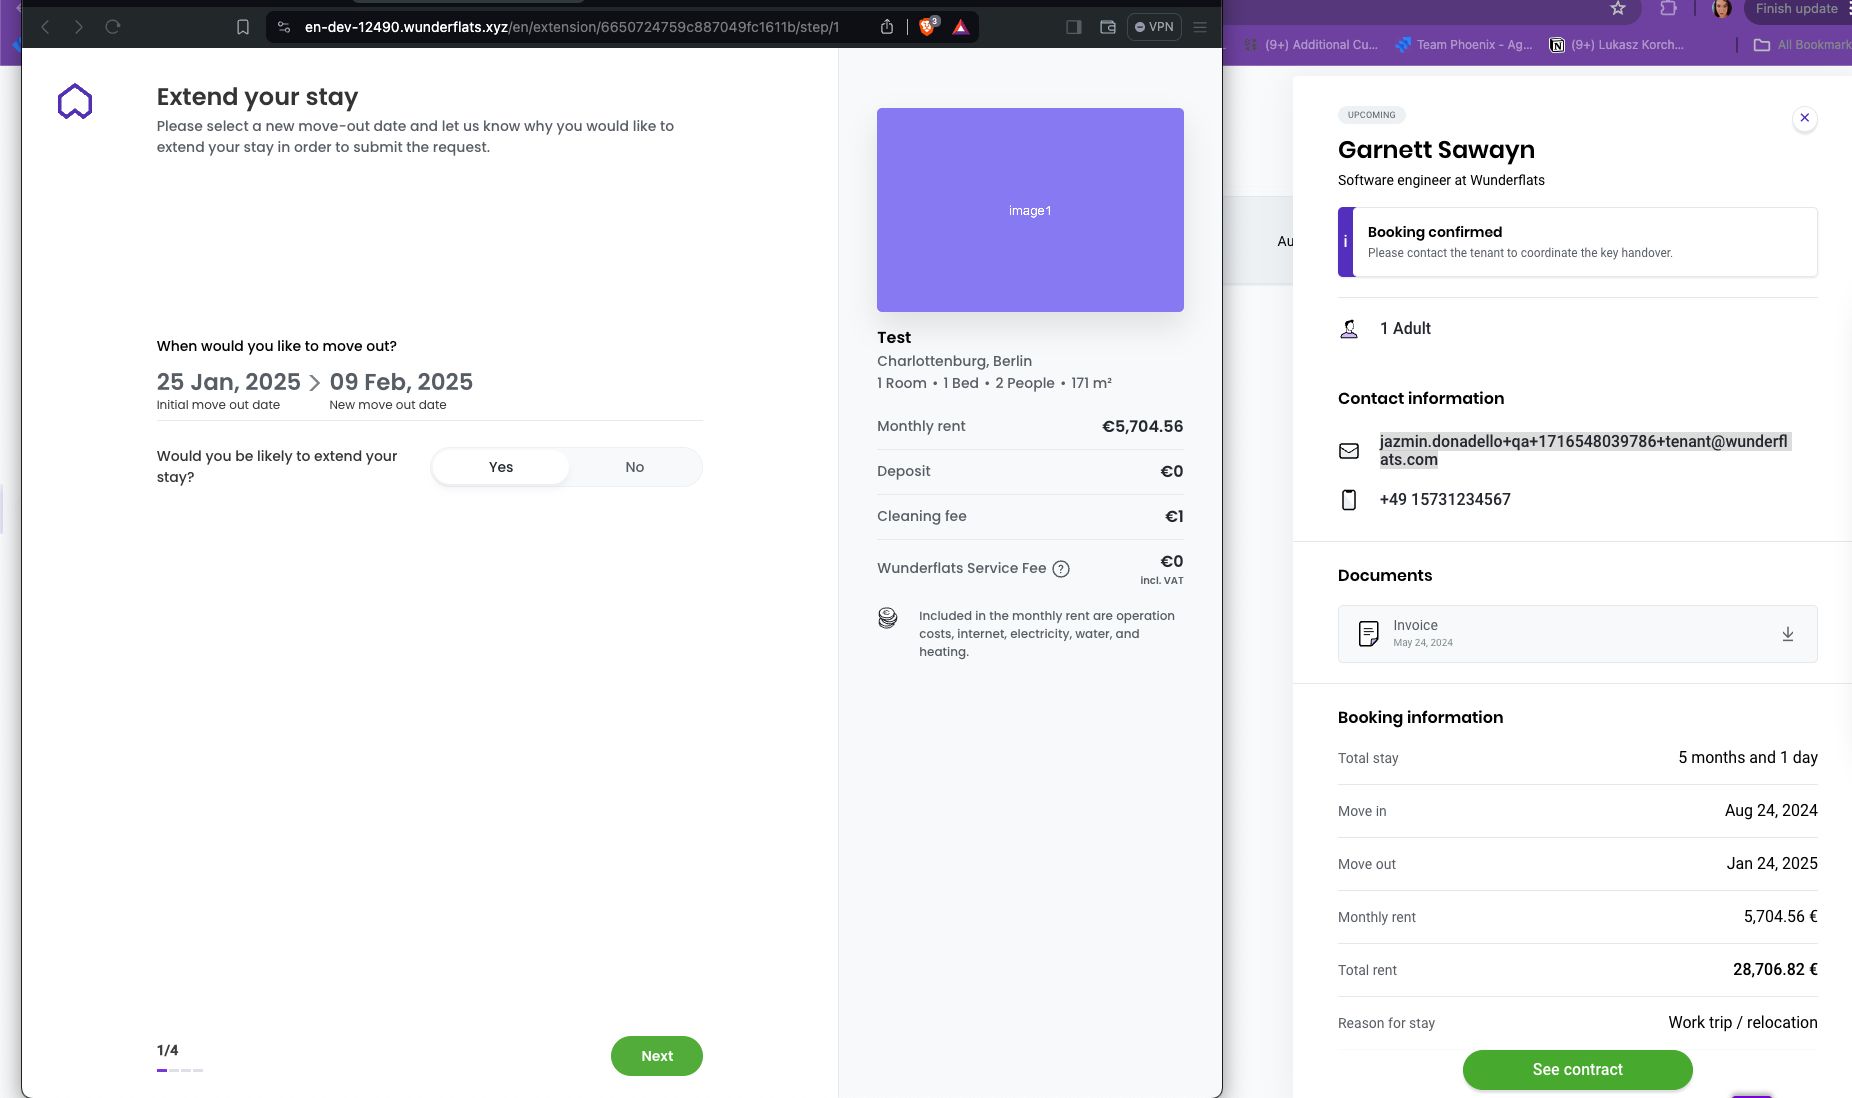The image size is (1852, 1098).
Task: Open the All Bookmarks folder
Action: [x=1802, y=45]
